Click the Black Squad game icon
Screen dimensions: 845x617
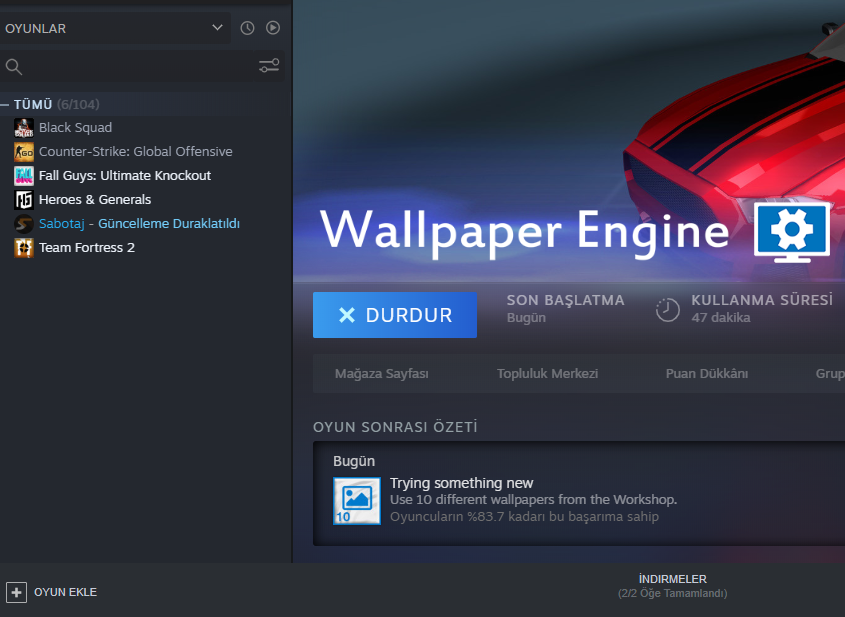(24, 128)
